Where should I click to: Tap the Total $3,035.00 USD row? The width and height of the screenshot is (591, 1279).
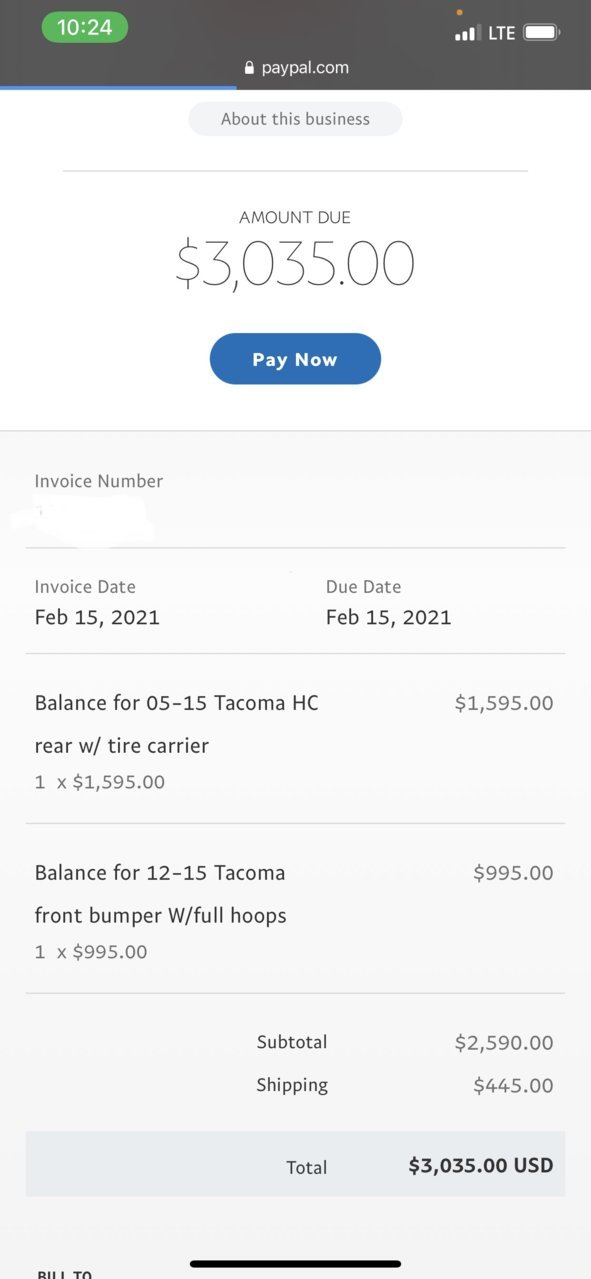tap(295, 1165)
